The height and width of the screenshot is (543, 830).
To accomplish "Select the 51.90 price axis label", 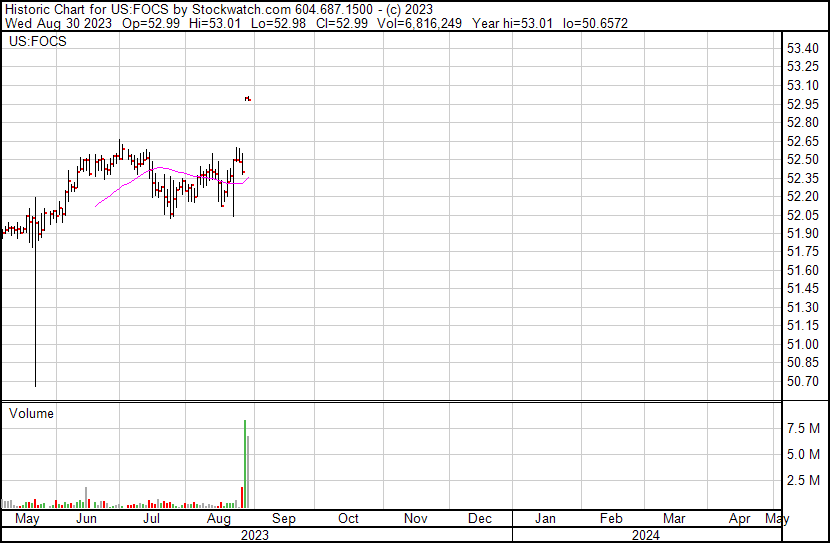I will click(x=802, y=233).
